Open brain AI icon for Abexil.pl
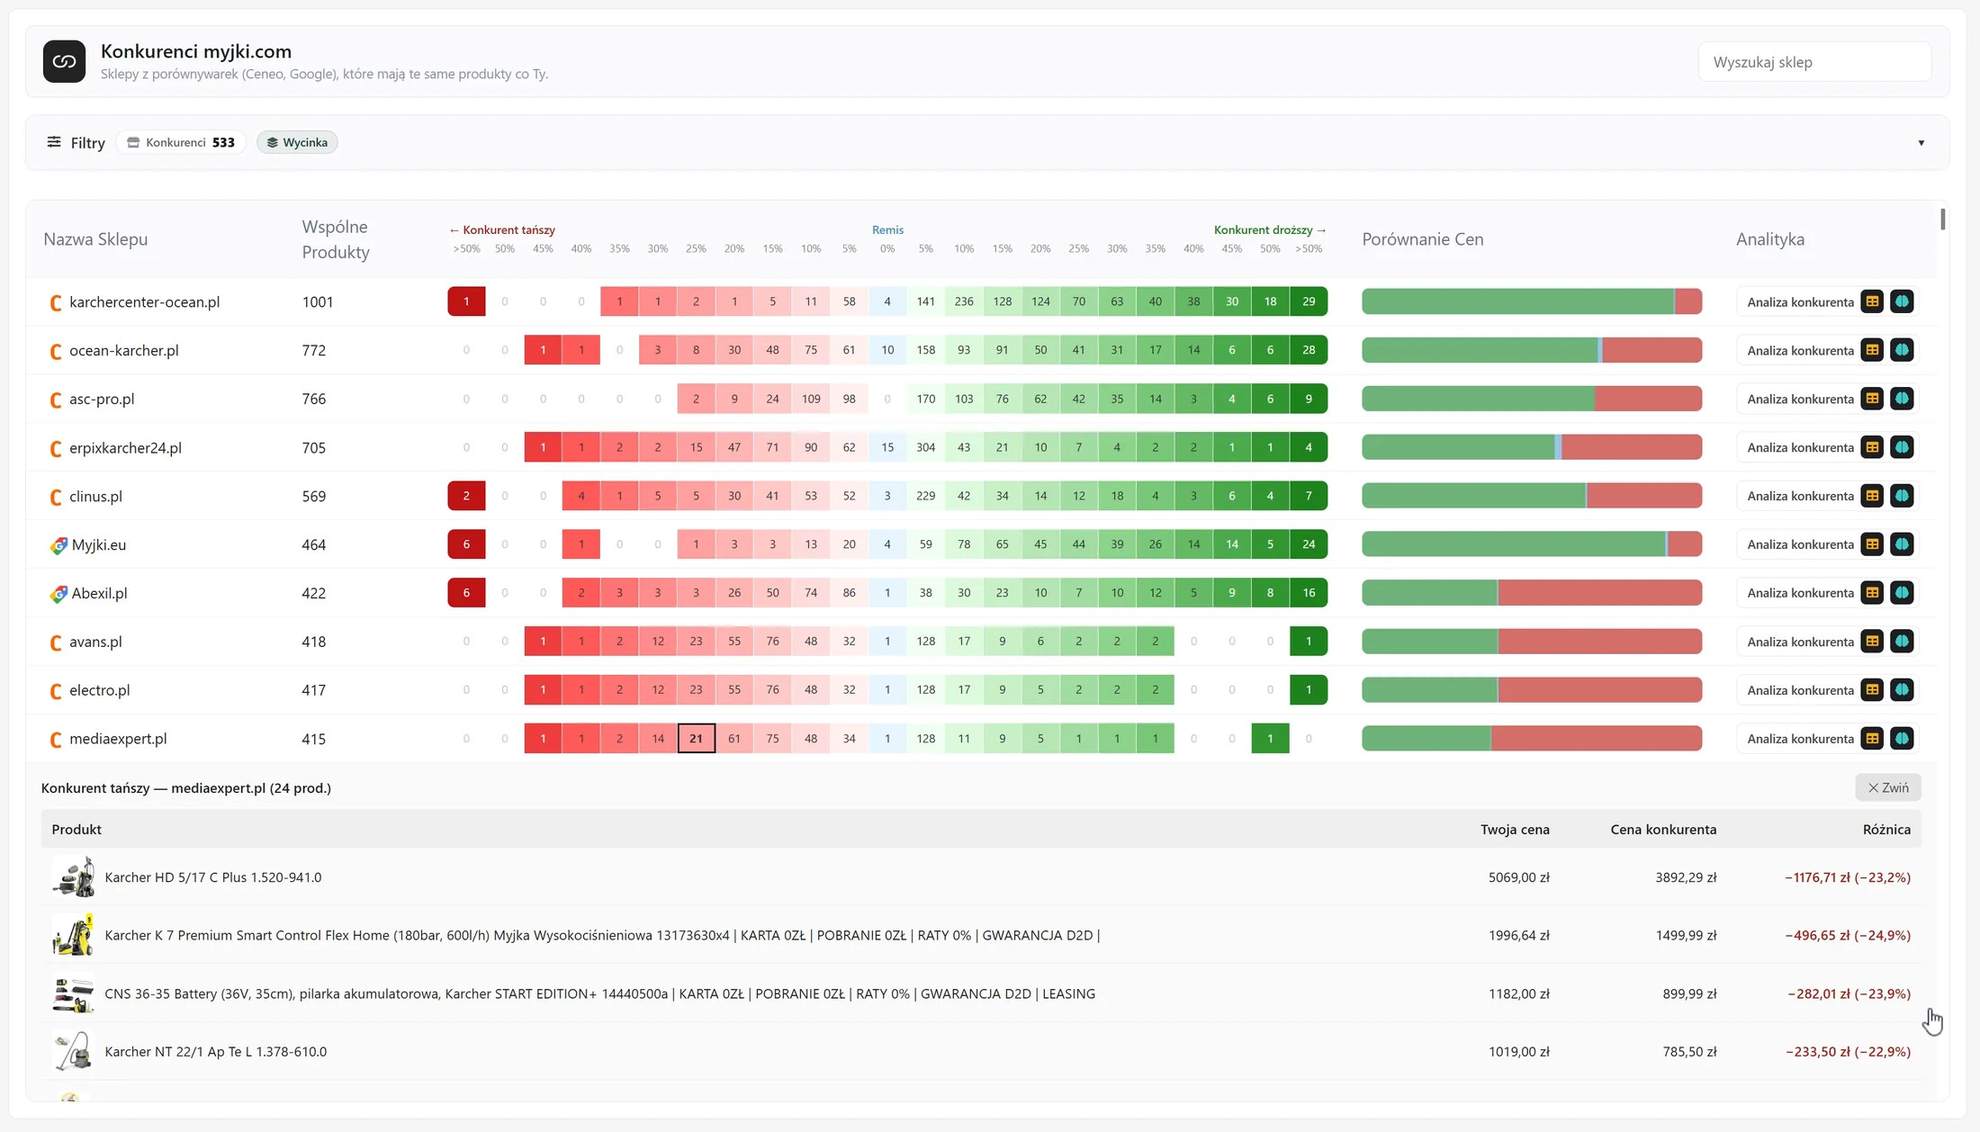The image size is (1980, 1132). [1902, 592]
